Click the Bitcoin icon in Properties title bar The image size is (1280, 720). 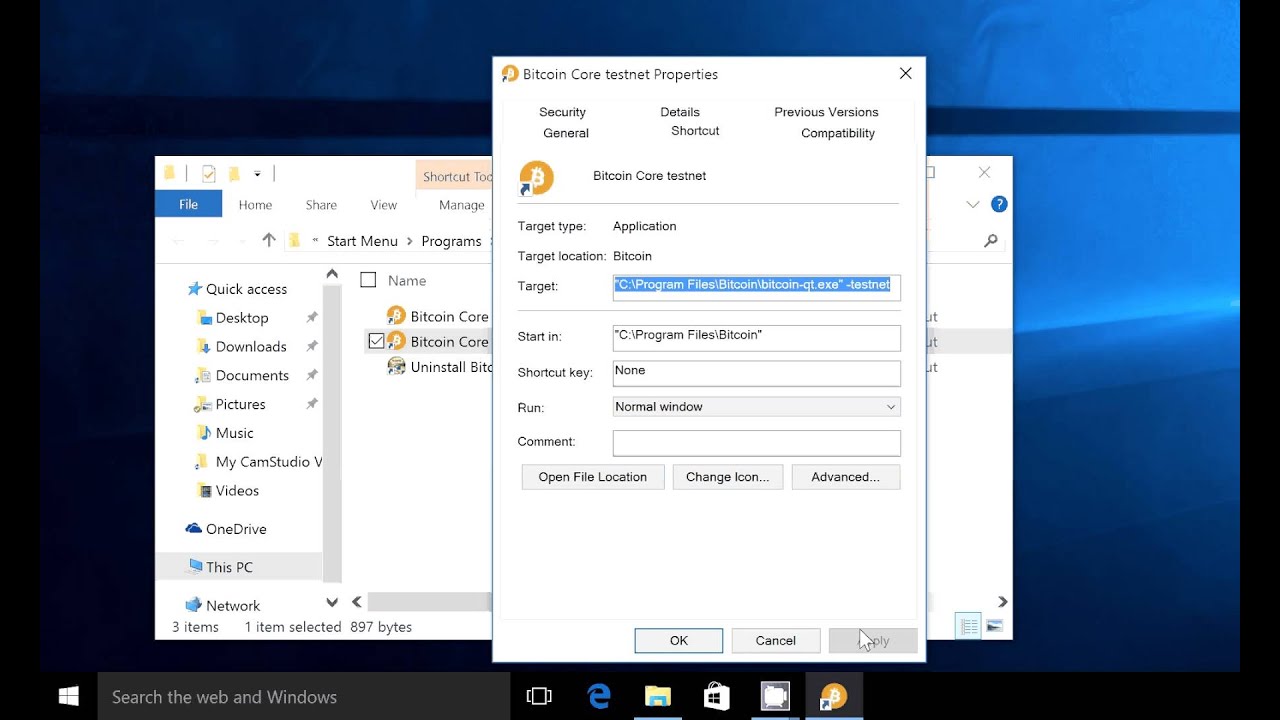point(510,74)
